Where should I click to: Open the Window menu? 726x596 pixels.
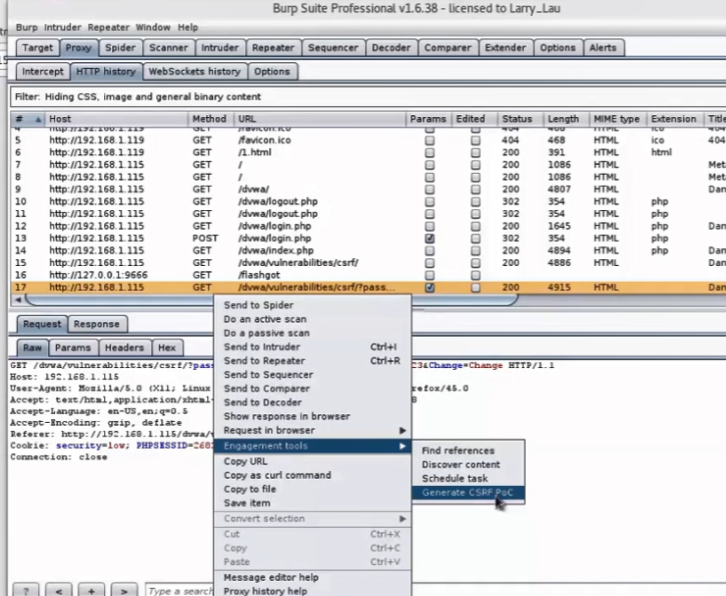tap(153, 27)
